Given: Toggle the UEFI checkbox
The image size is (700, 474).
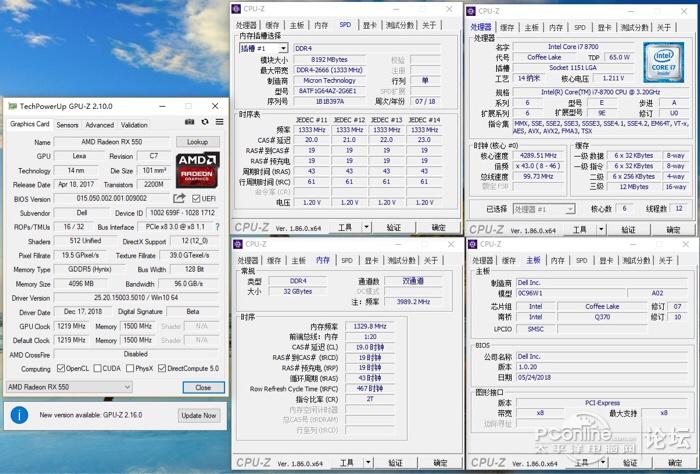Looking at the screenshot, I should click(x=196, y=198).
